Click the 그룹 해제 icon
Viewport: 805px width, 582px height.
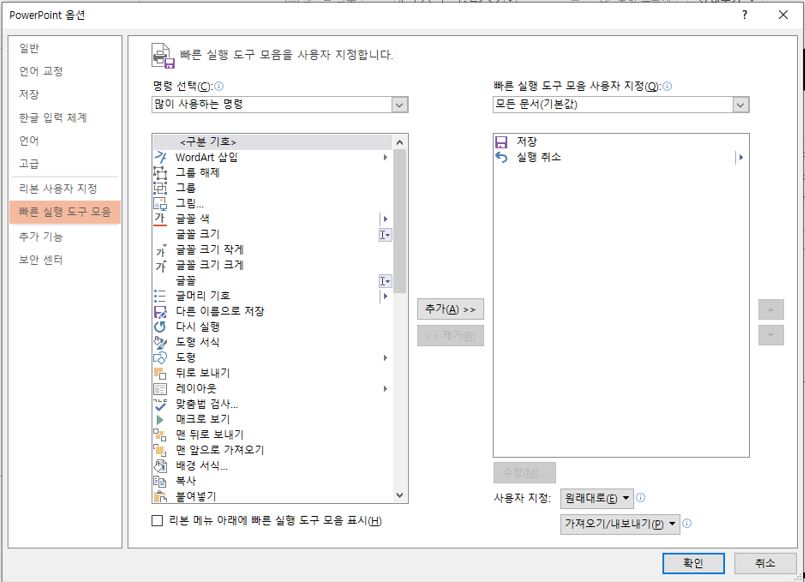click(x=160, y=172)
